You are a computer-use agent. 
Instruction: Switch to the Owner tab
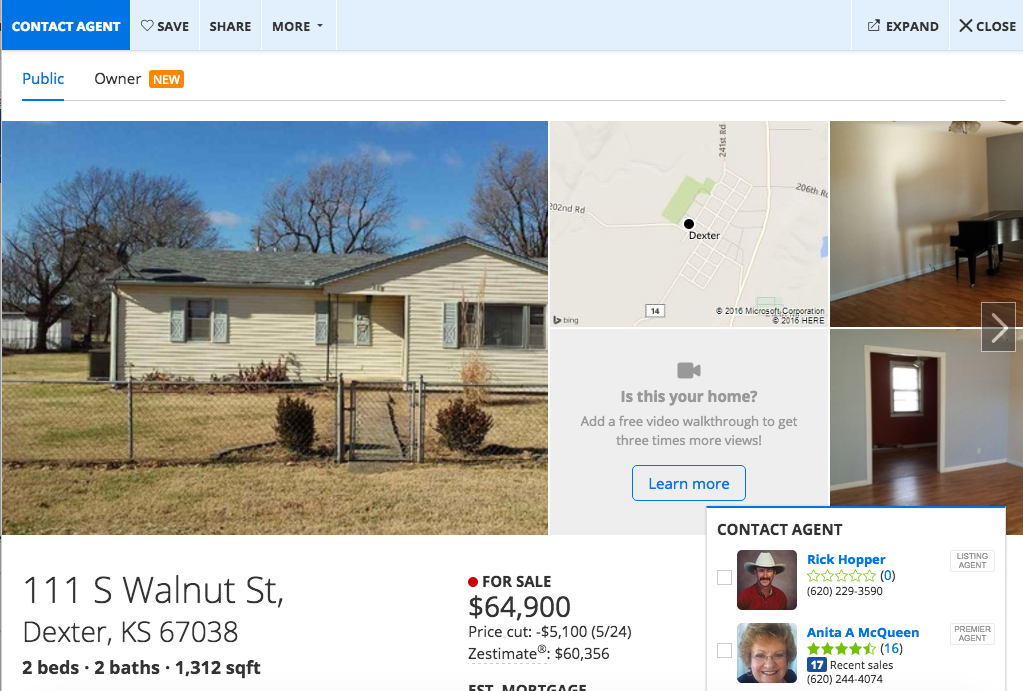point(117,79)
